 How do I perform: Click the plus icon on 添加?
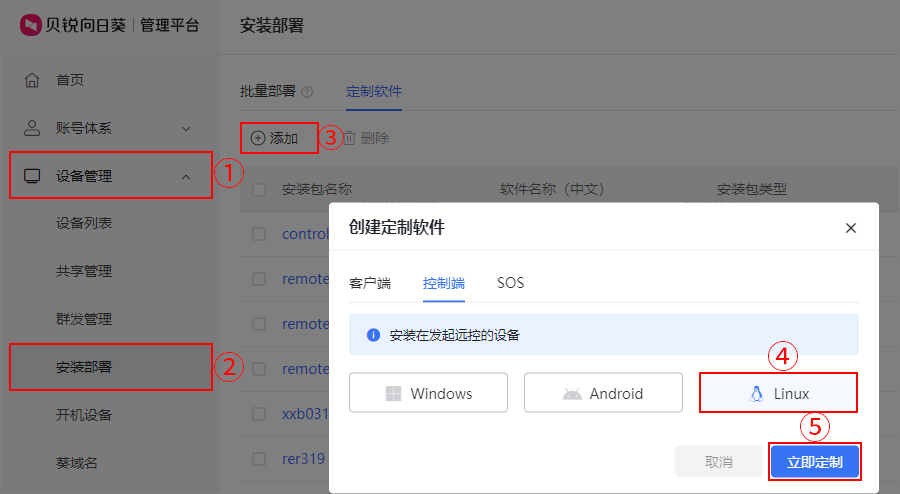(x=258, y=138)
